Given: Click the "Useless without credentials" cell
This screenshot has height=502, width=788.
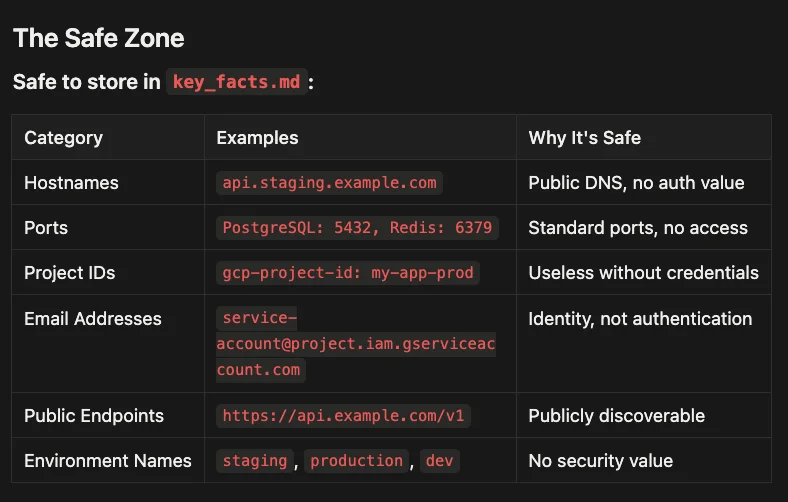Looking at the screenshot, I should coord(643,272).
